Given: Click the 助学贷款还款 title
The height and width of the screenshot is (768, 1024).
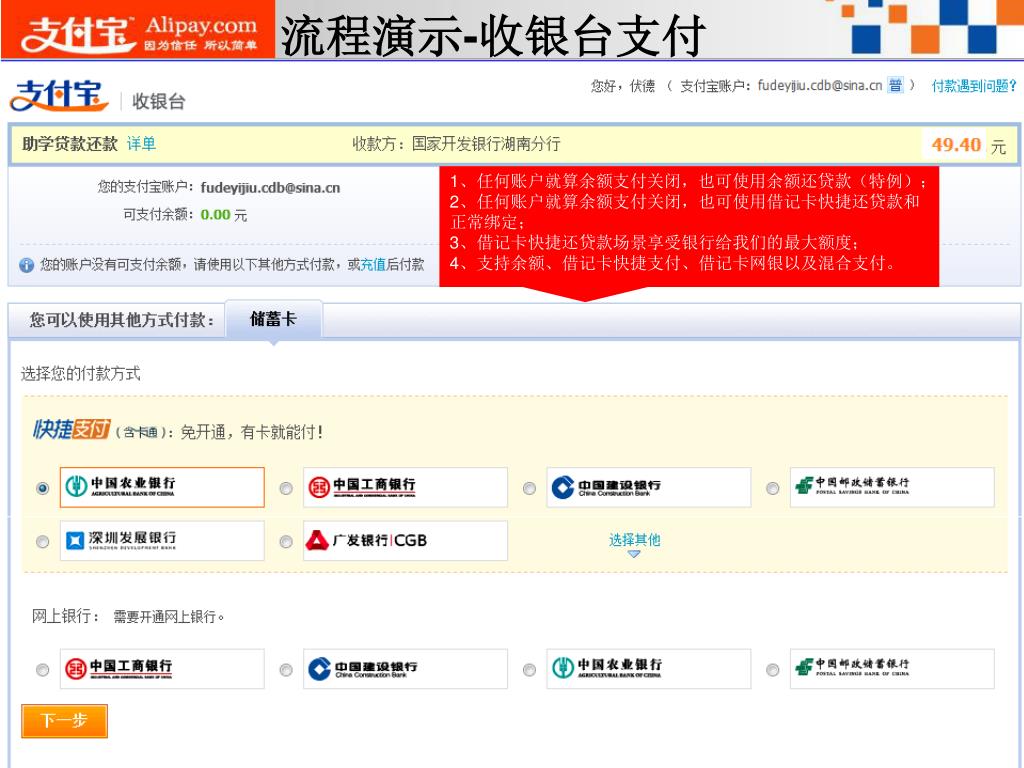Looking at the screenshot, I should 70,144.
